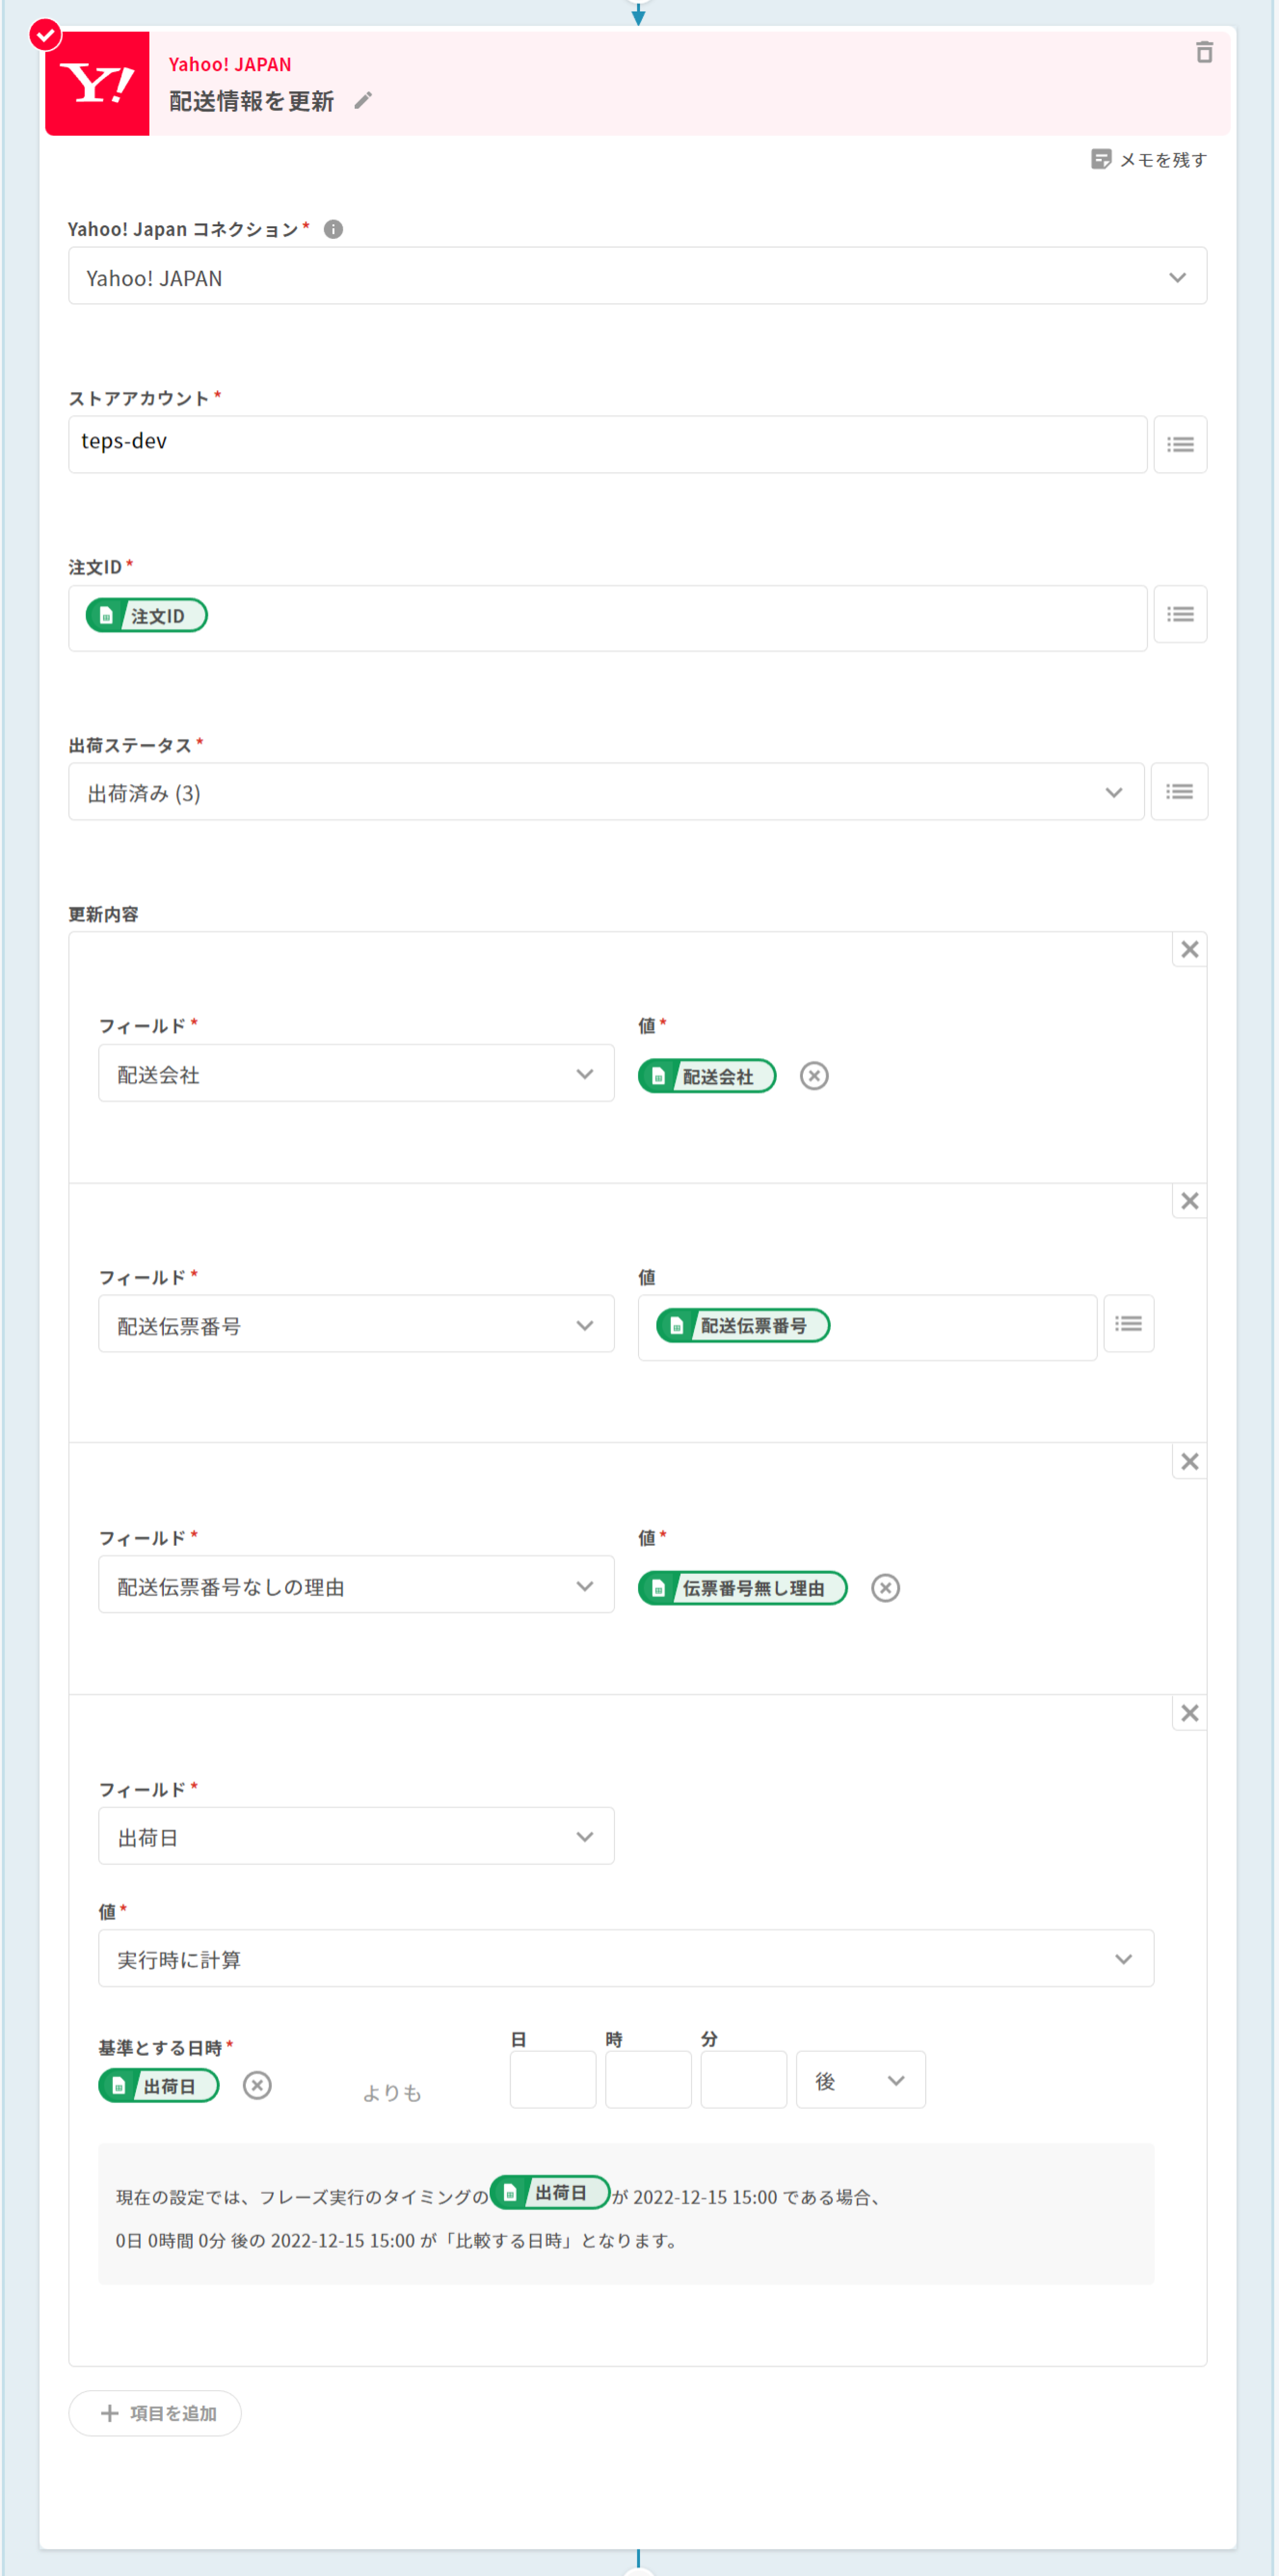The image size is (1279, 2576).
Task: Open the 実行時に計算 value dropdown
Action: click(625, 1959)
